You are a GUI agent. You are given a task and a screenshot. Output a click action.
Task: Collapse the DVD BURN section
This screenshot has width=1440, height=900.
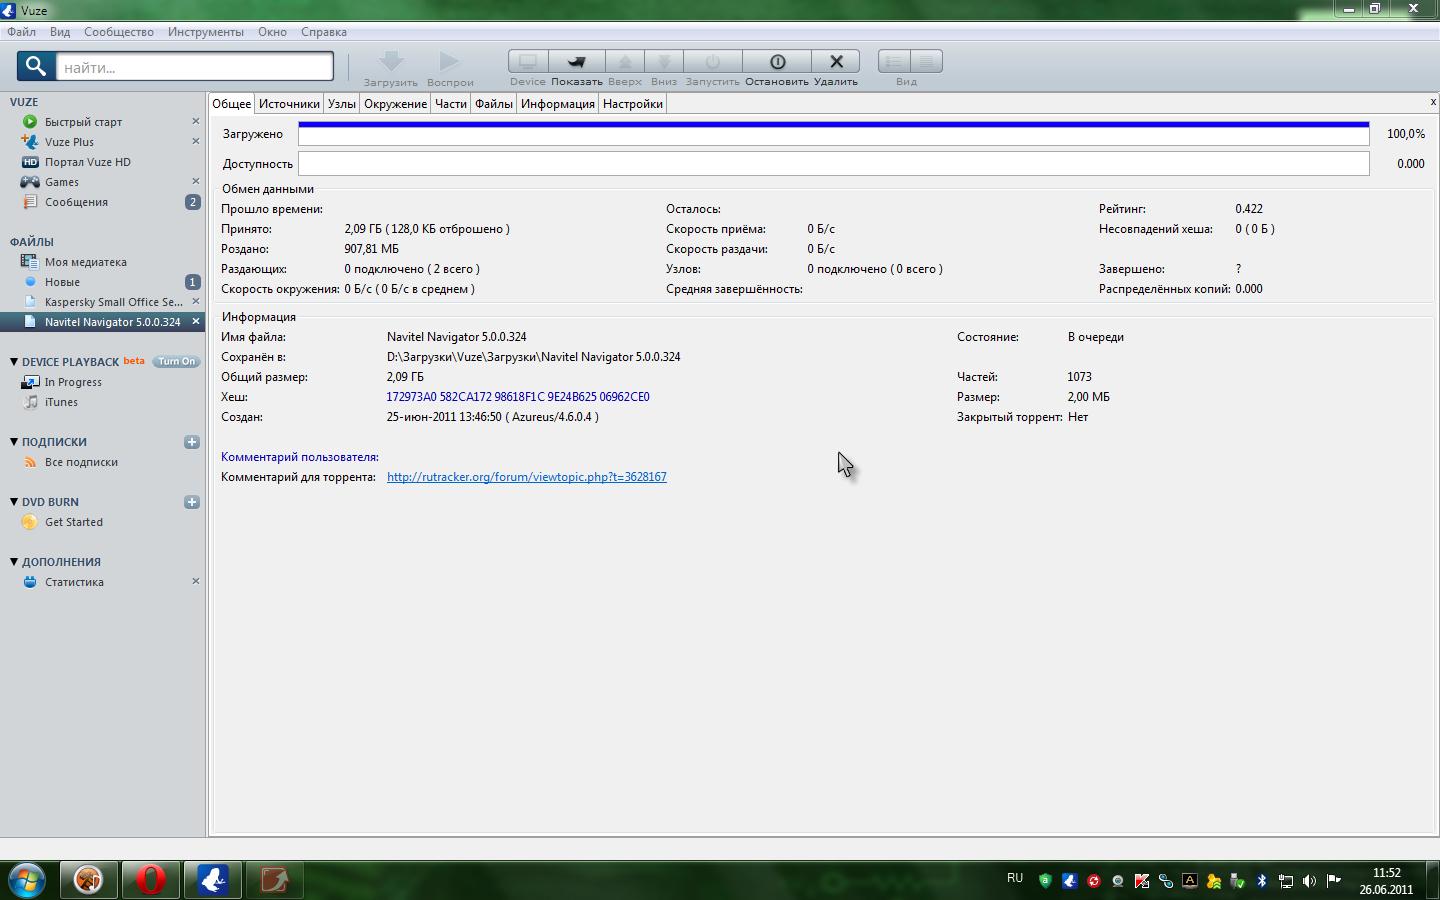coord(14,502)
